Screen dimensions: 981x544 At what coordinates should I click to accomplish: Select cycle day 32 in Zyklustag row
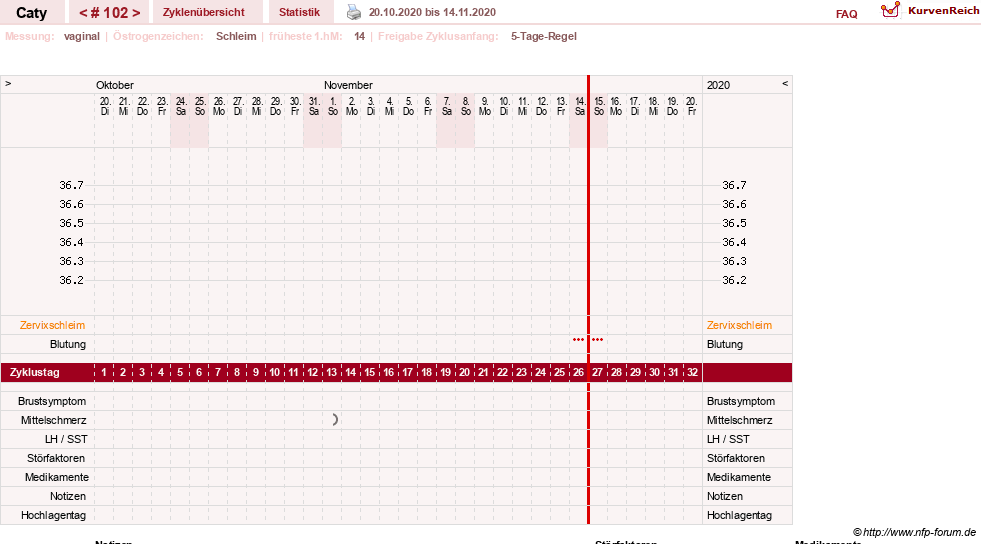coord(692,372)
